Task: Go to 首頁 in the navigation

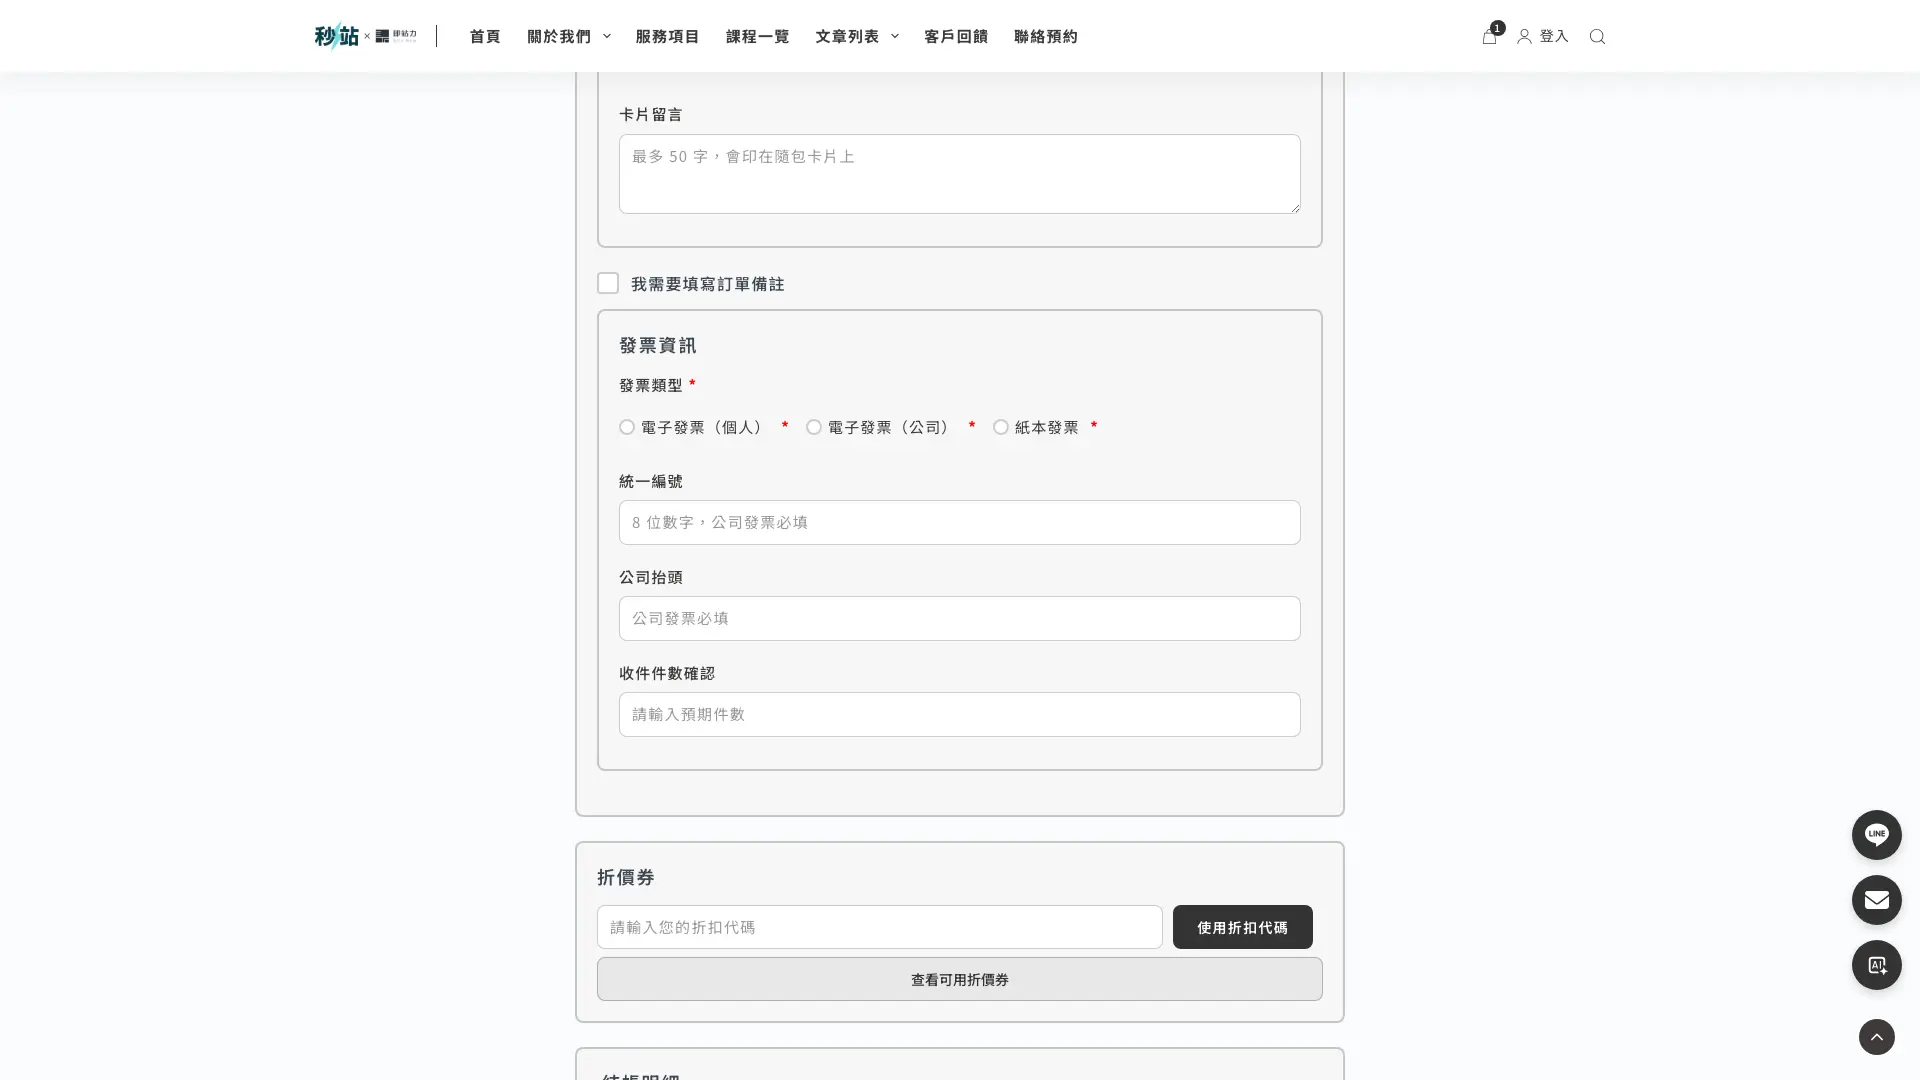Action: point(485,36)
